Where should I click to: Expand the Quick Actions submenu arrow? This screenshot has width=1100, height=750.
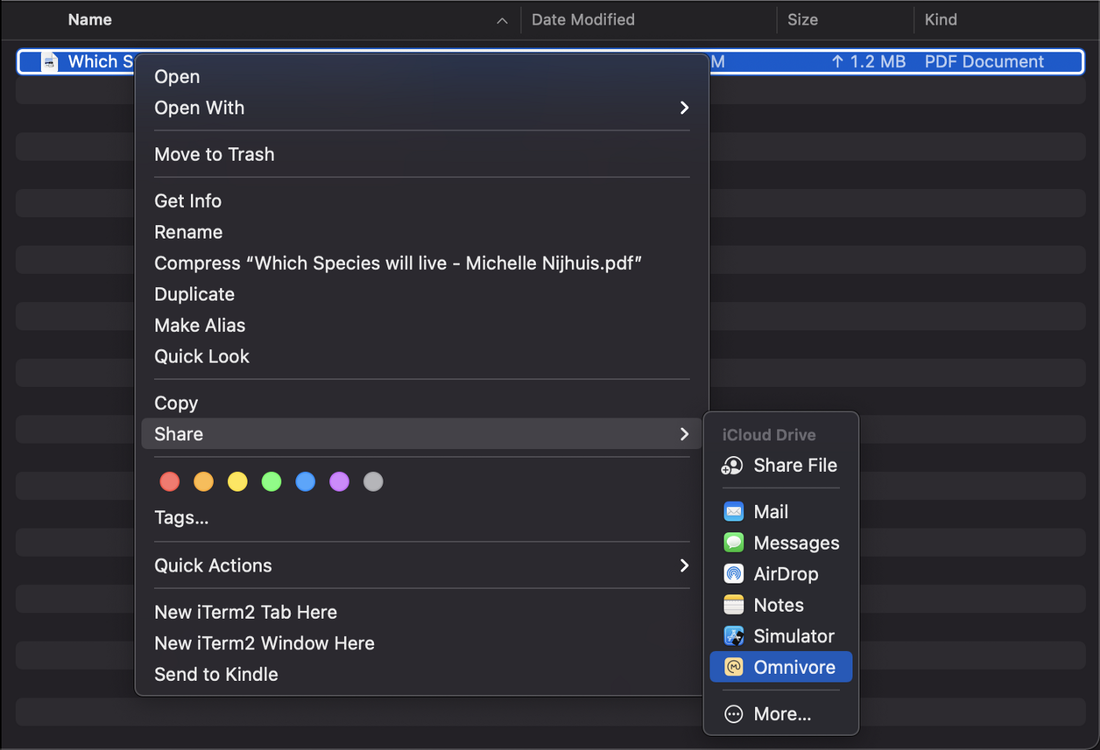coord(684,565)
